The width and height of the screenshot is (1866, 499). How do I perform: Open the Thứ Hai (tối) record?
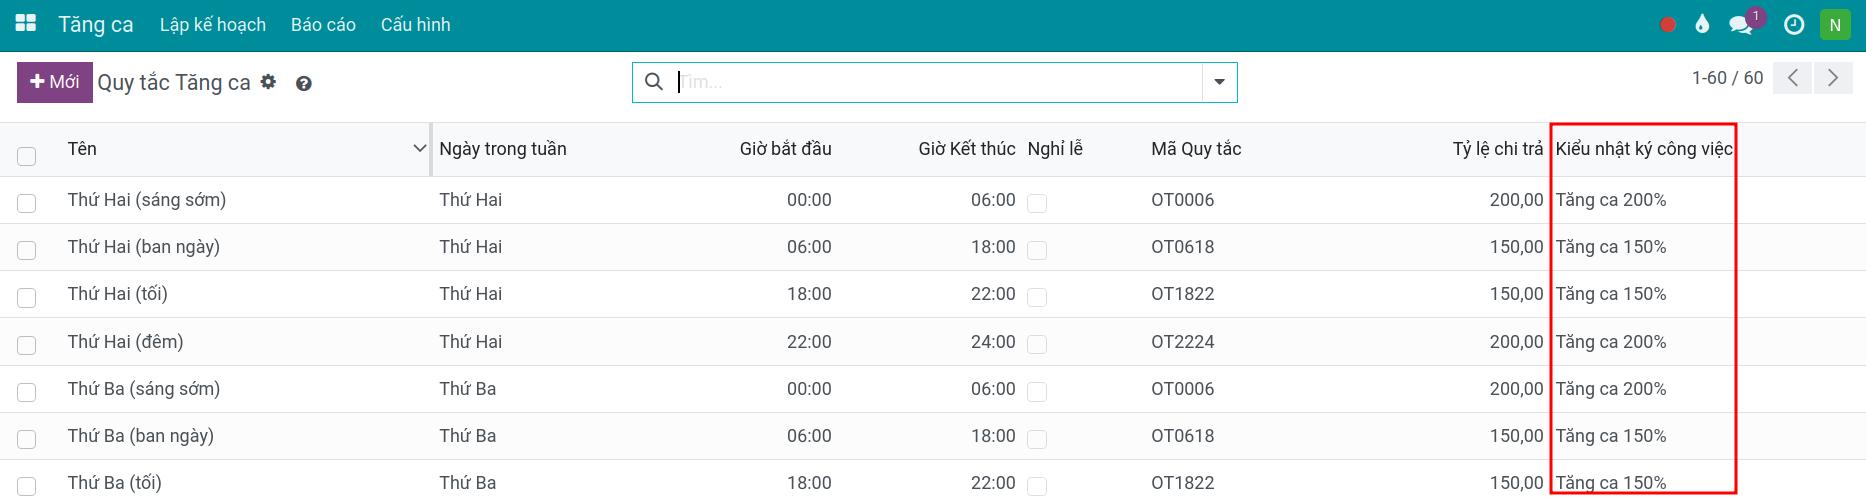118,294
